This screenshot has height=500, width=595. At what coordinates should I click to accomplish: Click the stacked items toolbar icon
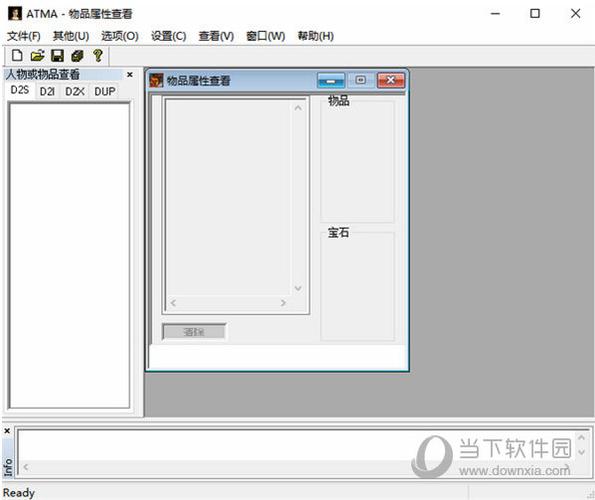[x=77, y=56]
